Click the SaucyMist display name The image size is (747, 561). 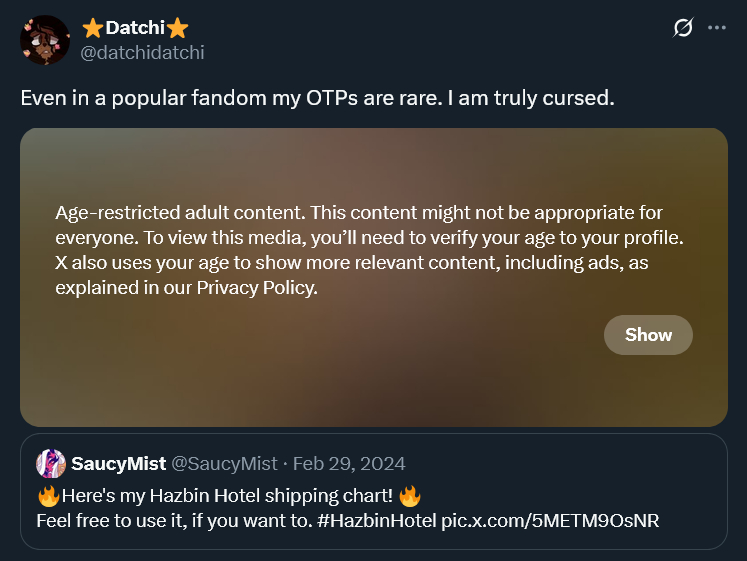[x=118, y=464]
